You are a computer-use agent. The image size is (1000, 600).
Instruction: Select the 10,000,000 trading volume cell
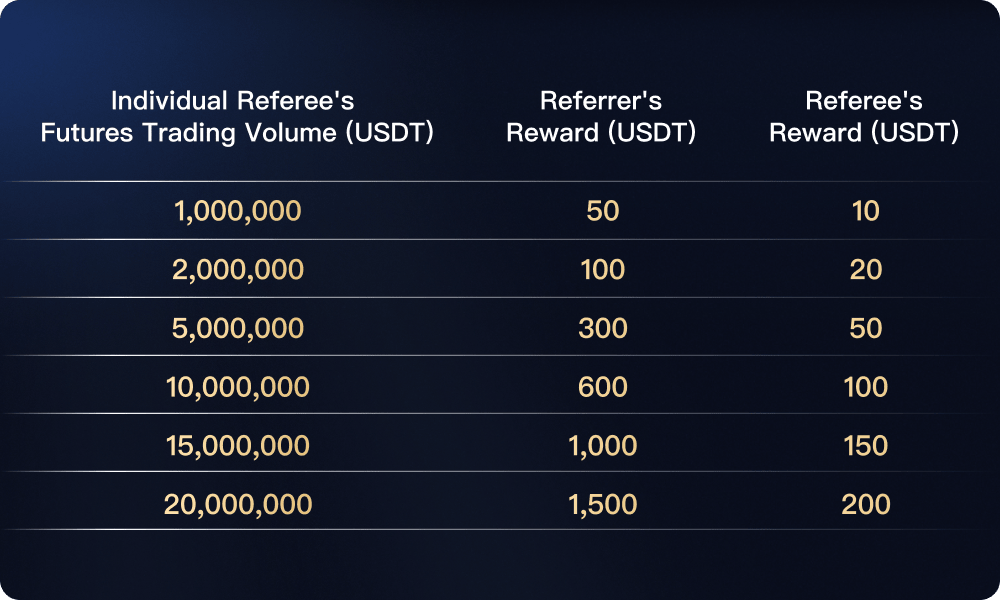(238, 387)
